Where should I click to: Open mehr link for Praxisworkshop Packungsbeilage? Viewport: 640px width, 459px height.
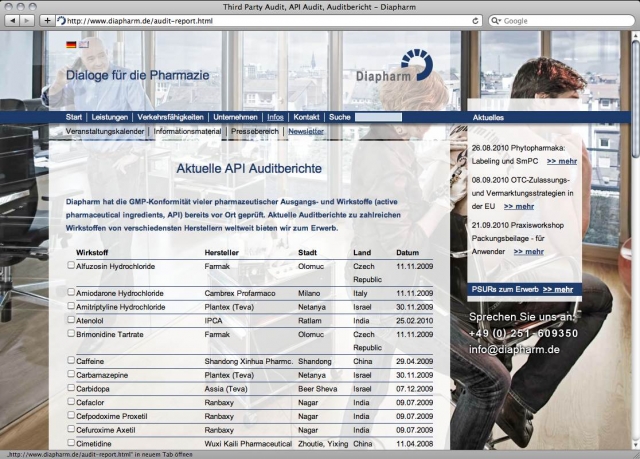[529, 252]
